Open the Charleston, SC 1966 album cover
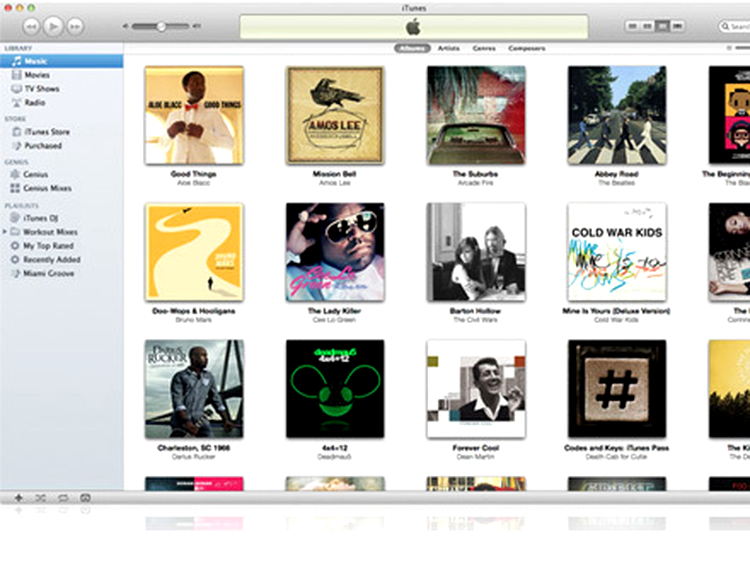Screen dimensions: 750x563 [x=194, y=389]
